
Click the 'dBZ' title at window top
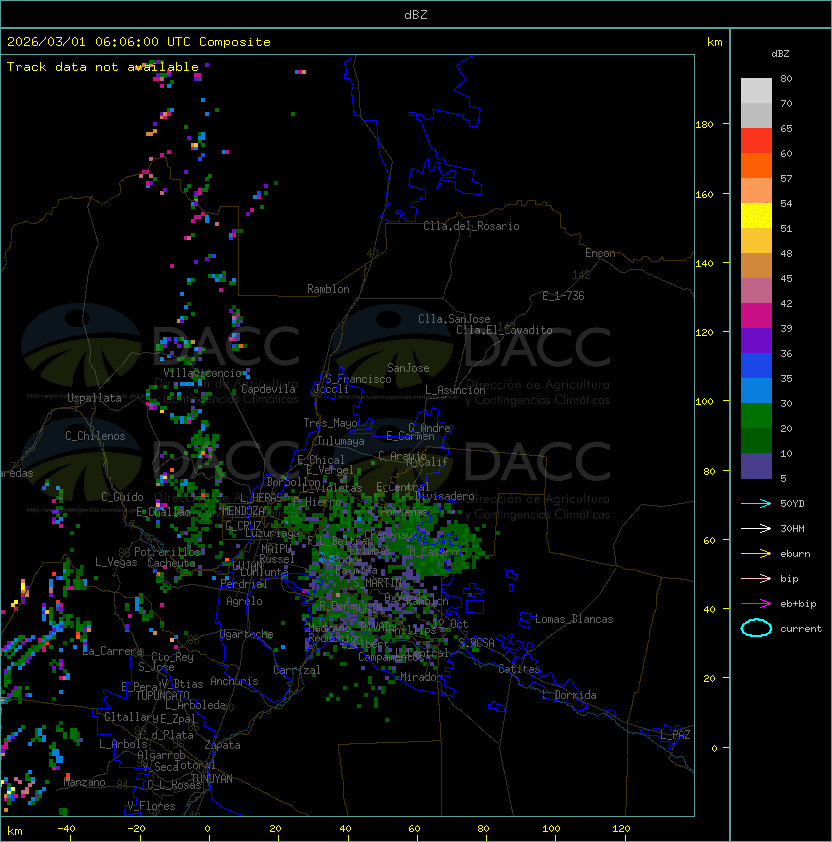(x=416, y=14)
